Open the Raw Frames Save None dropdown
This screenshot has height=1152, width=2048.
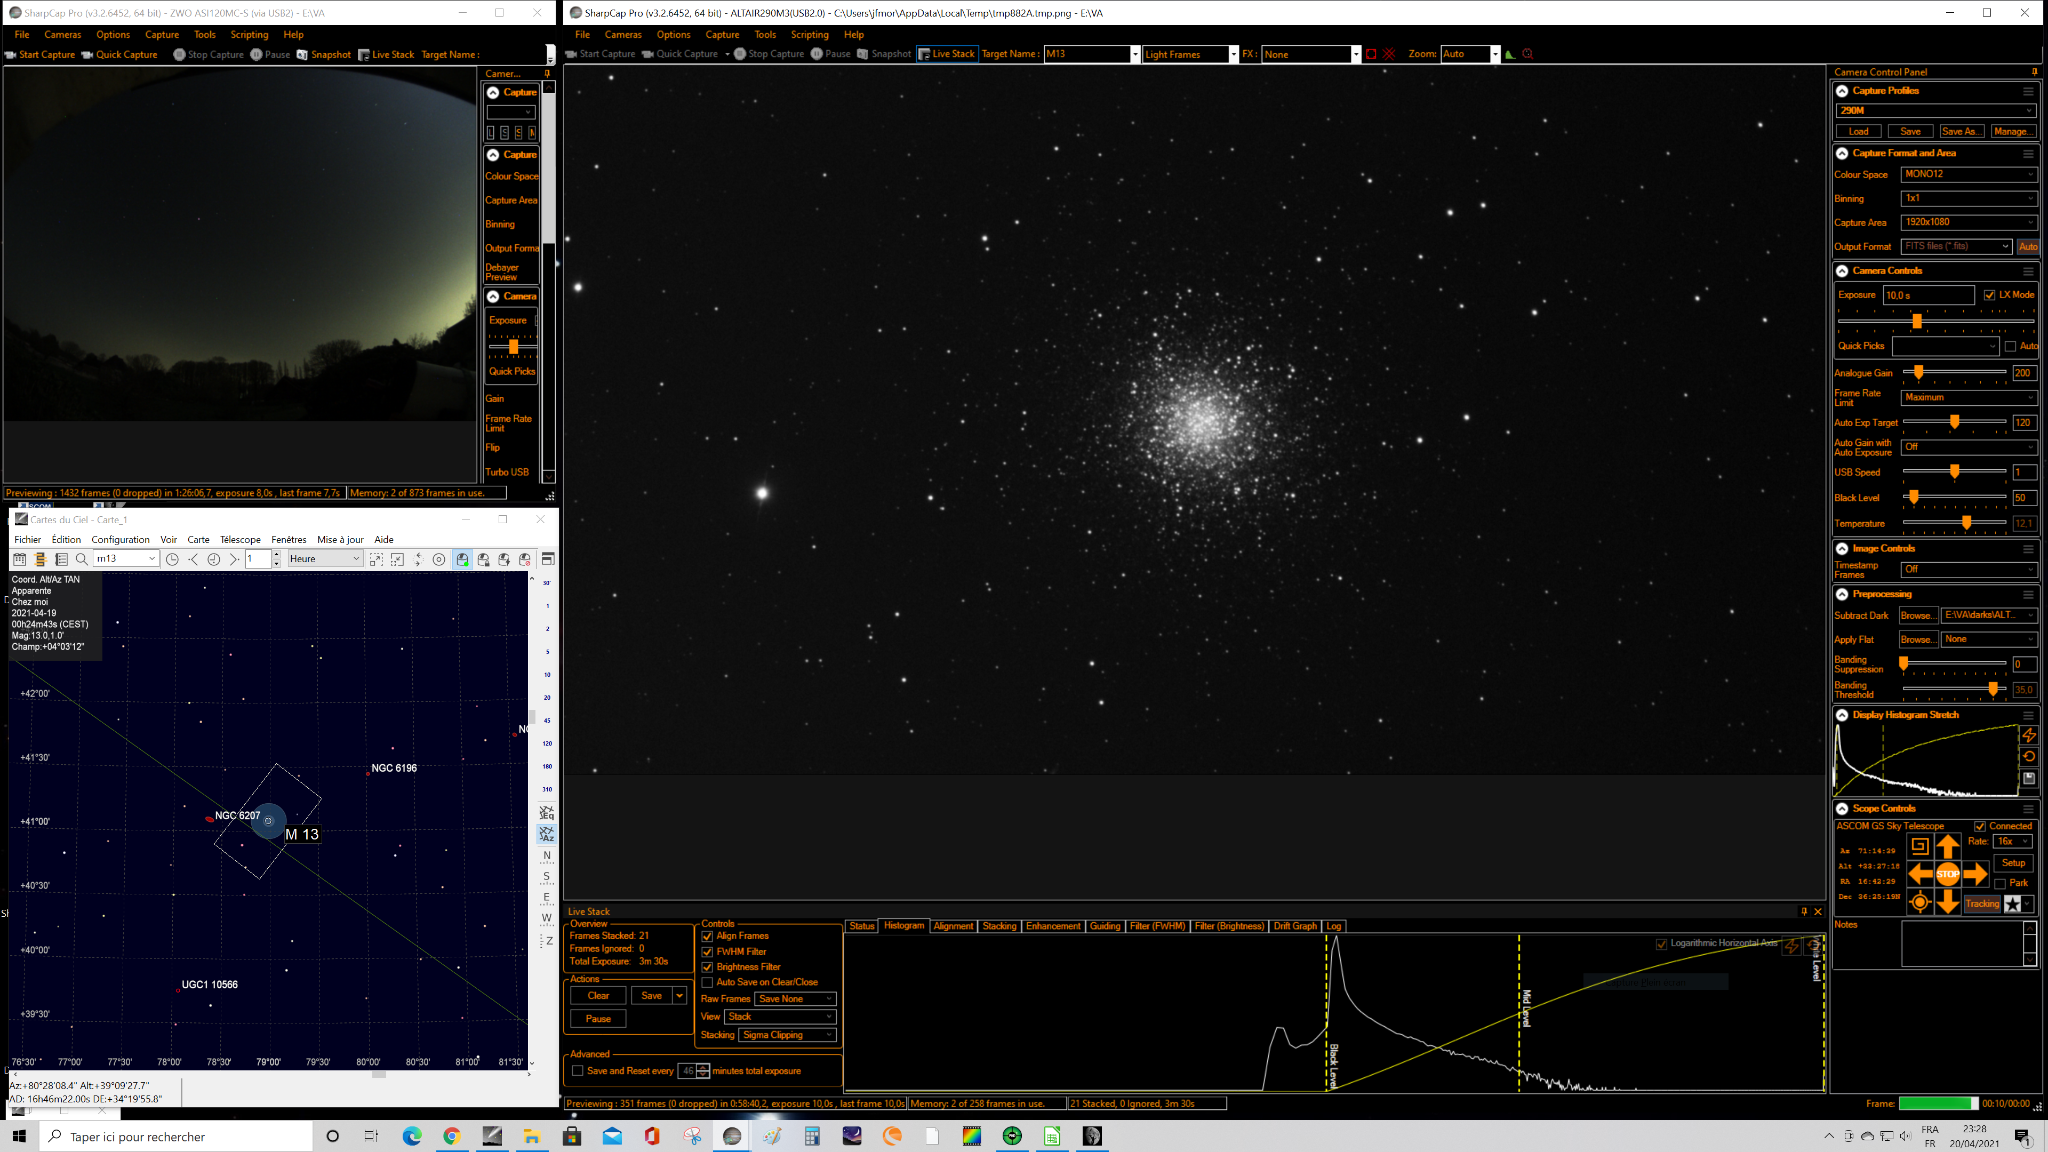(795, 999)
